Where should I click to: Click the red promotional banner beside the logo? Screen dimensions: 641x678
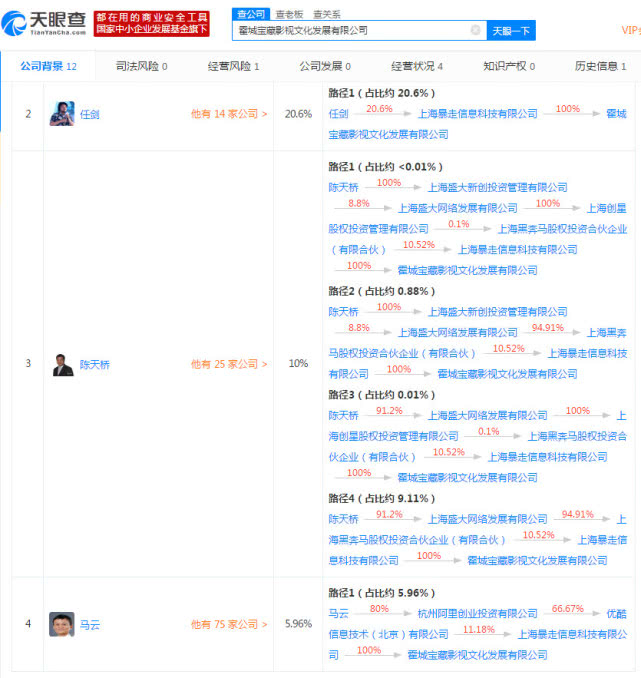(151, 24)
